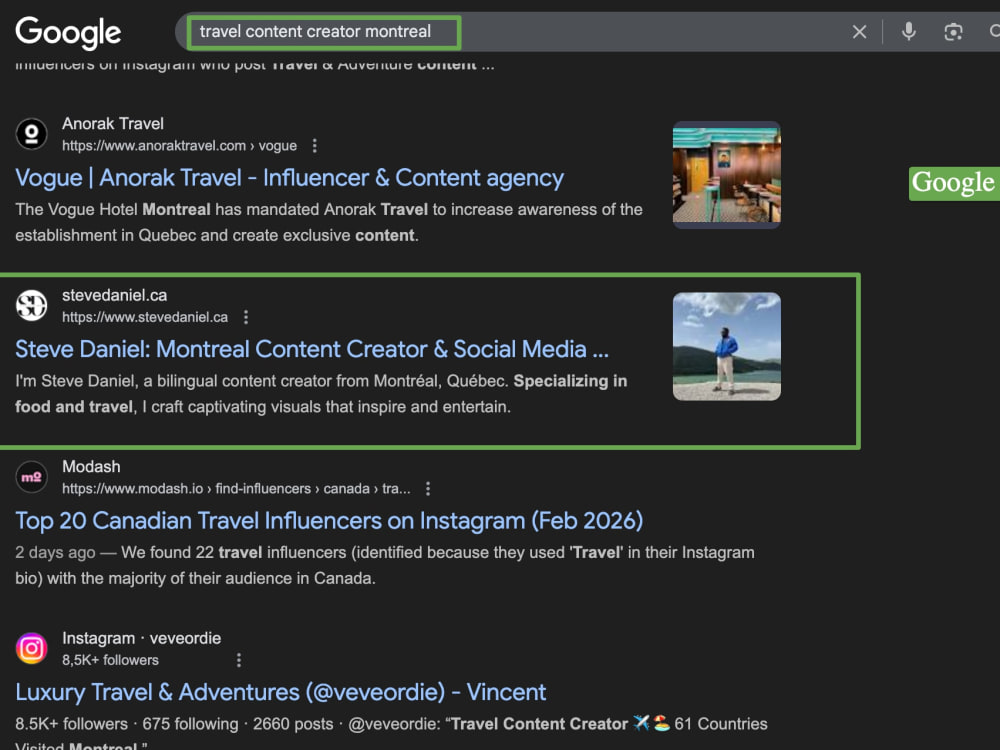Click the Instagram favicon for veveordie
Screen dimensions: 1000x750
[31, 649]
